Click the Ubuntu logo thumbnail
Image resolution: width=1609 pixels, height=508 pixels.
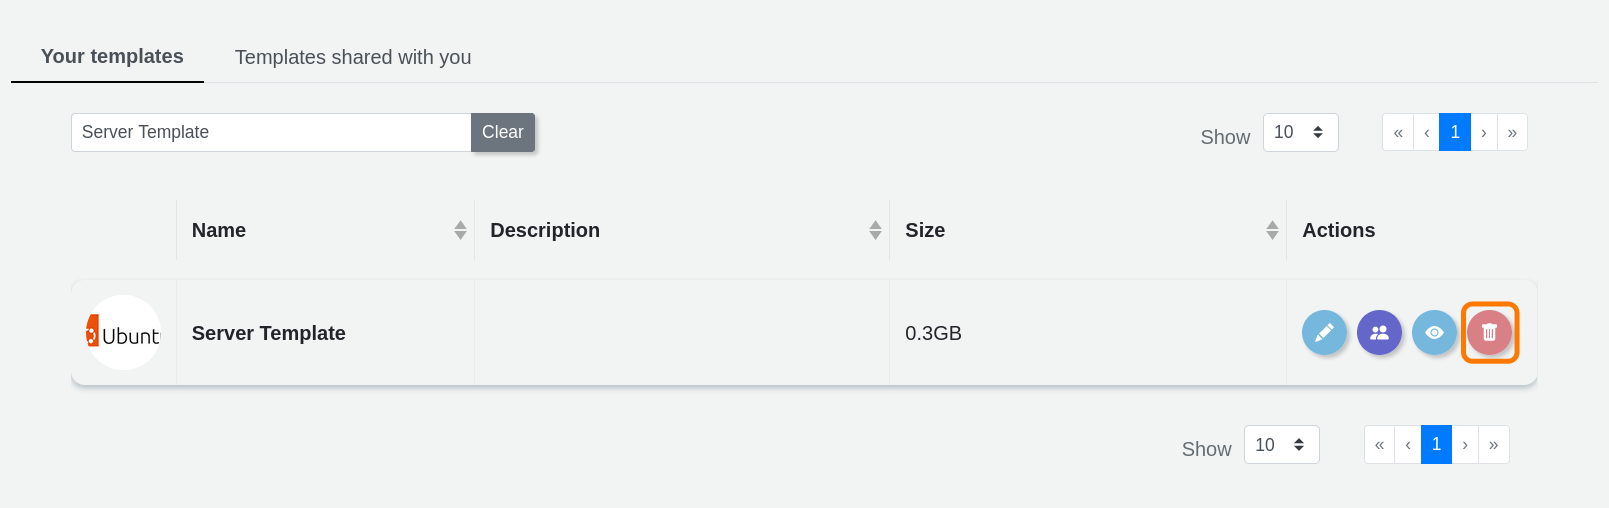tap(123, 333)
